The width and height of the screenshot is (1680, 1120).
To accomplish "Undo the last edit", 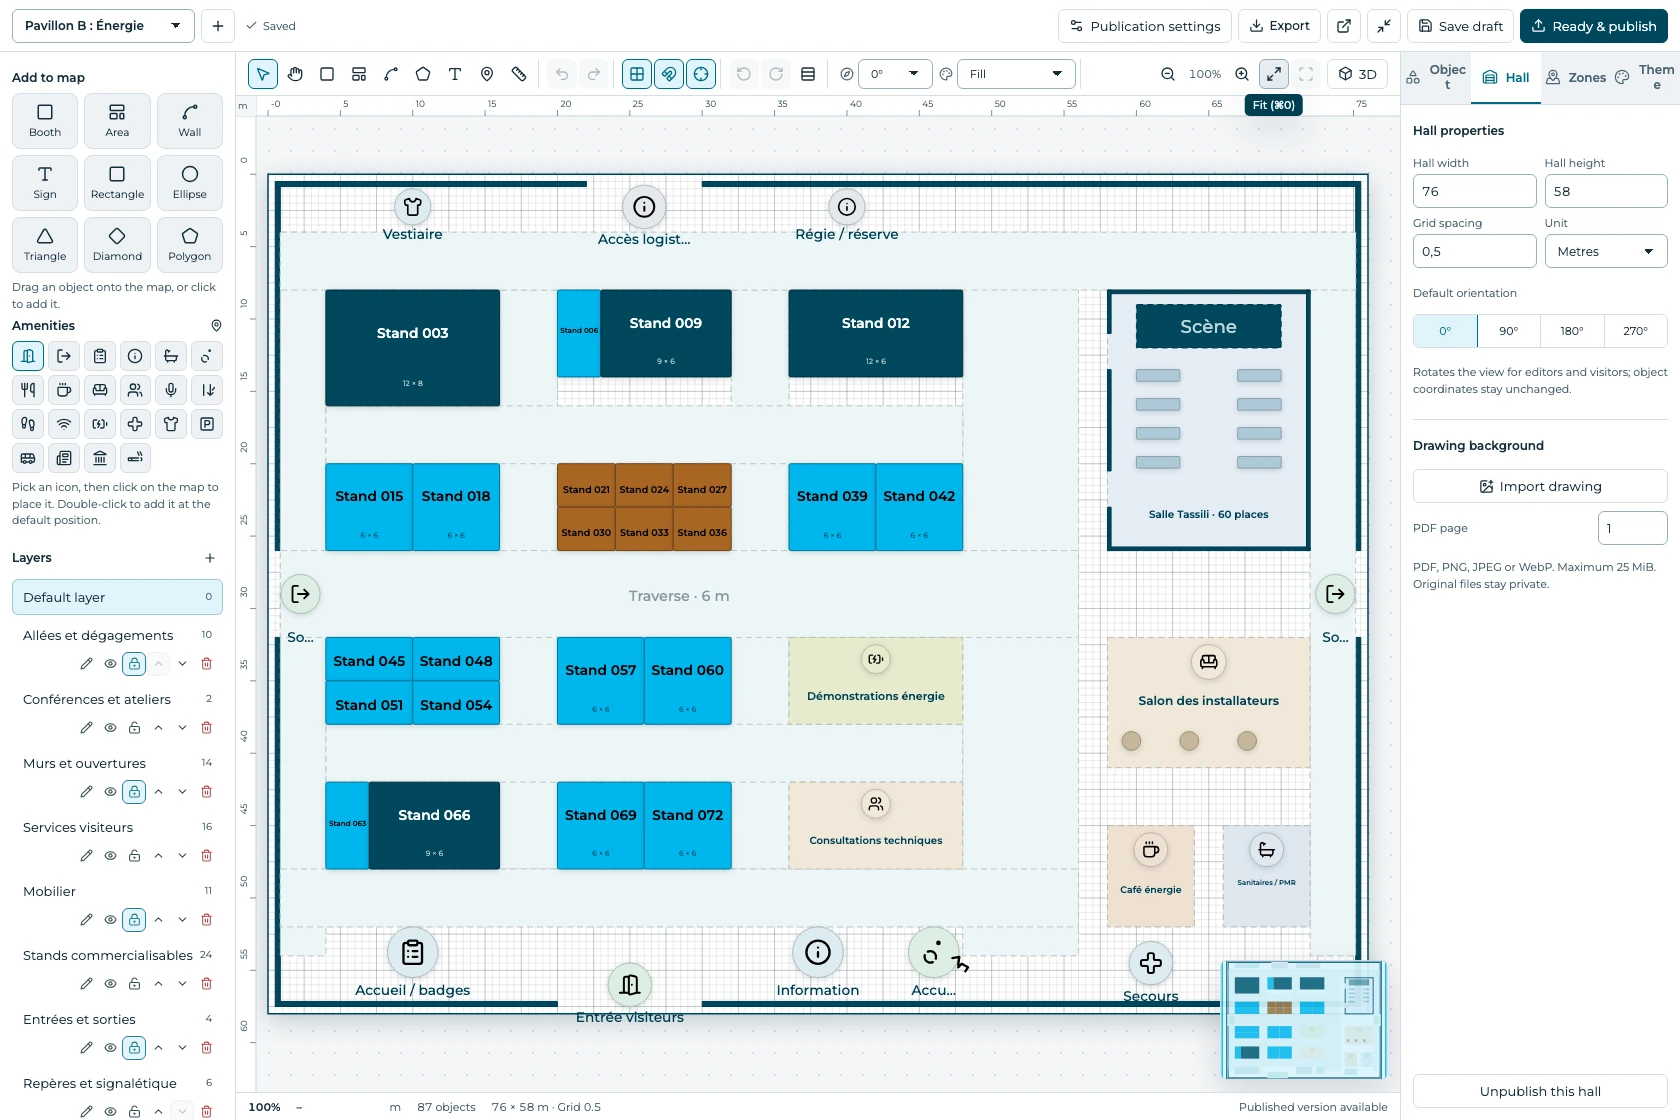I will [x=562, y=74].
